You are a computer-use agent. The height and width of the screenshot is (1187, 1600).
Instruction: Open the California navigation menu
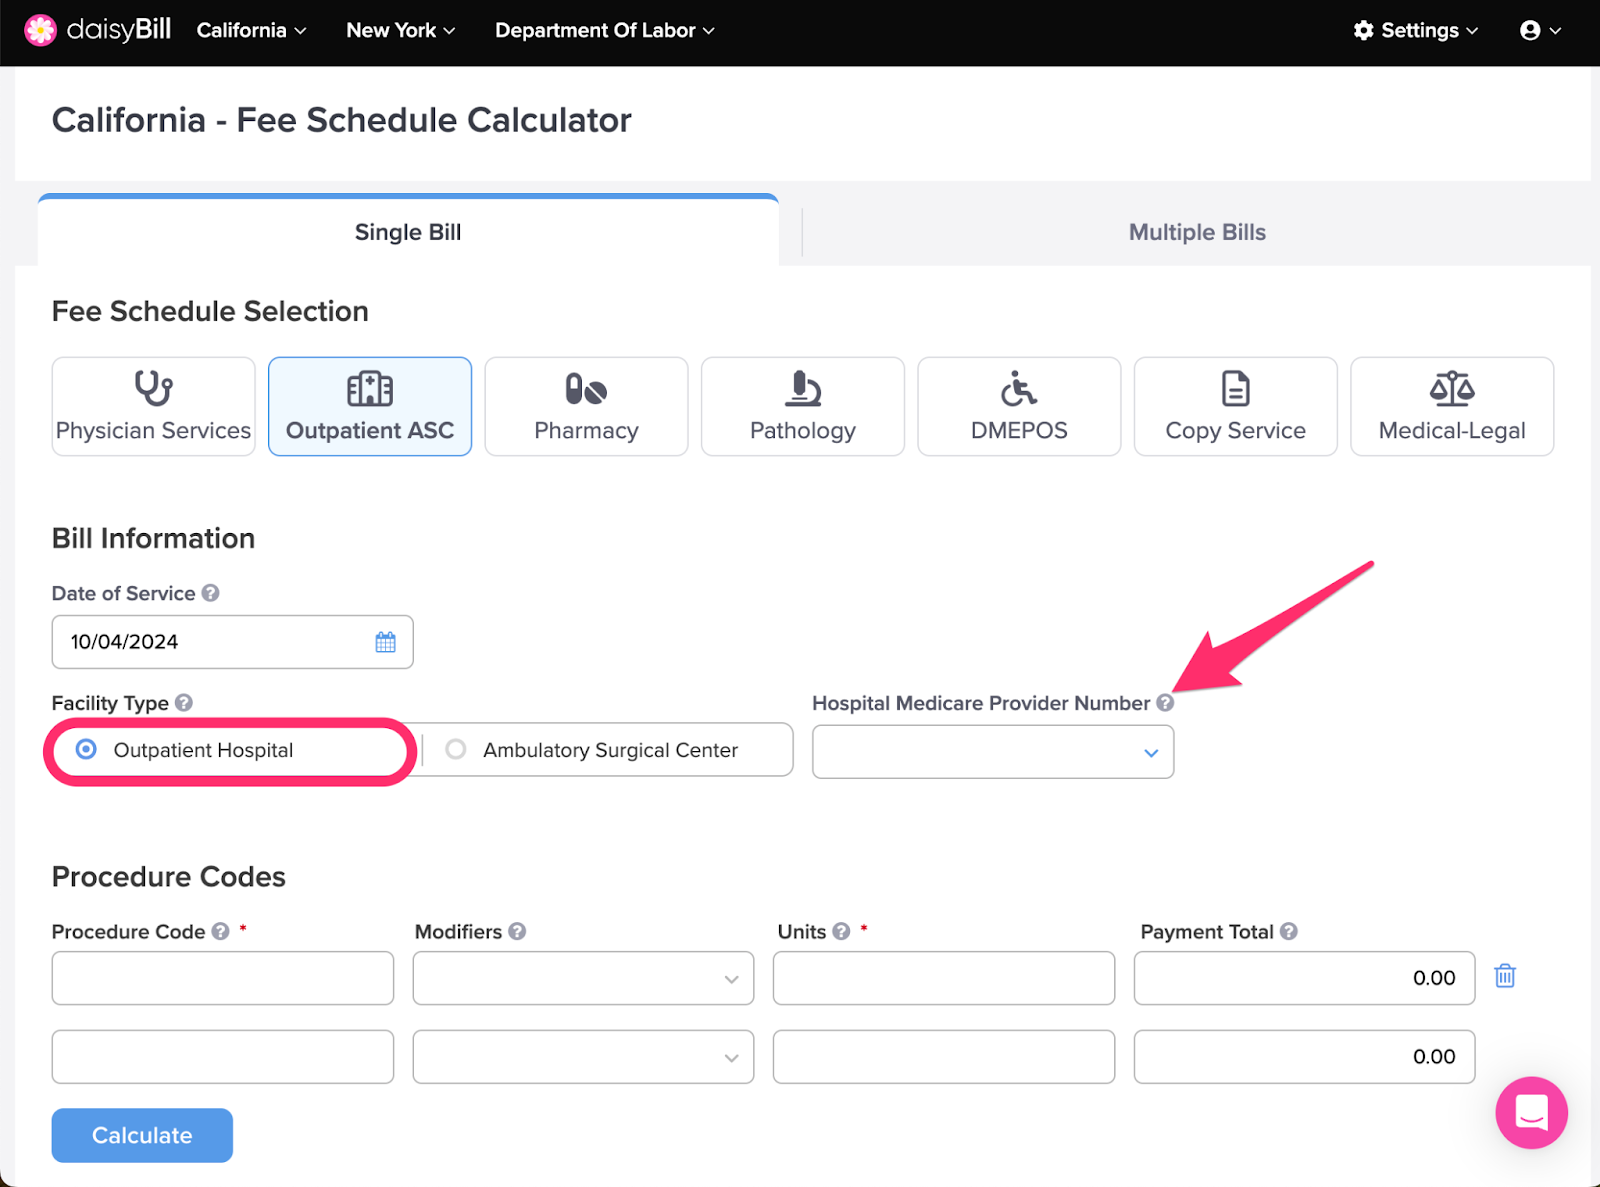251,30
